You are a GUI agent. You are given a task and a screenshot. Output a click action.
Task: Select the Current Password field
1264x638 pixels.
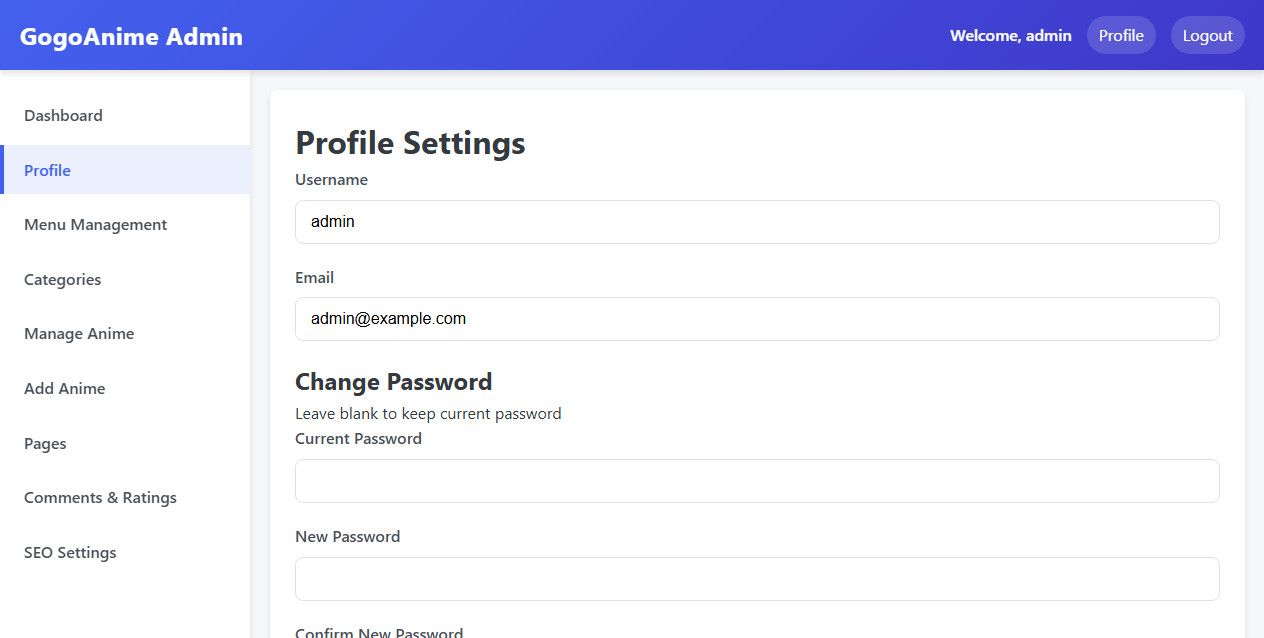[x=756, y=481]
